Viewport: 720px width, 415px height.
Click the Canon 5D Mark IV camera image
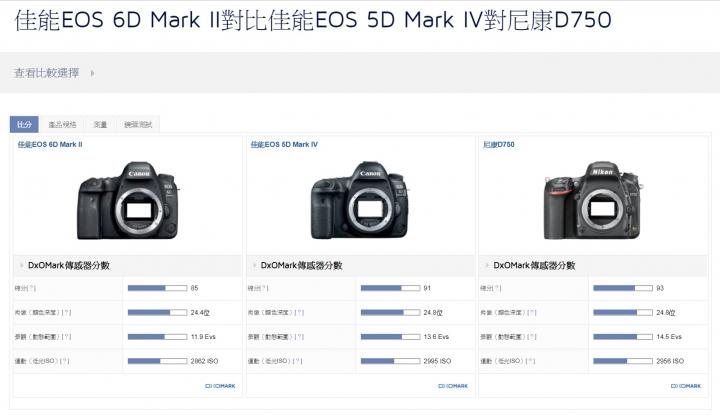tap(360, 200)
